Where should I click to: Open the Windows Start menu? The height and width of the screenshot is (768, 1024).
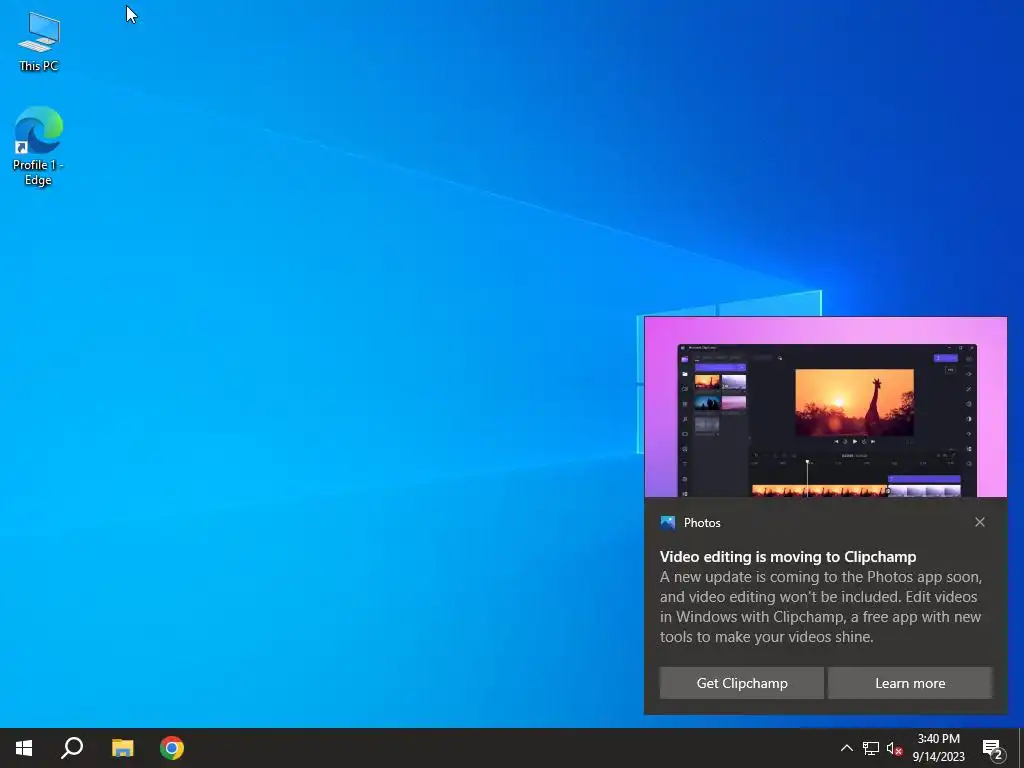click(24, 748)
